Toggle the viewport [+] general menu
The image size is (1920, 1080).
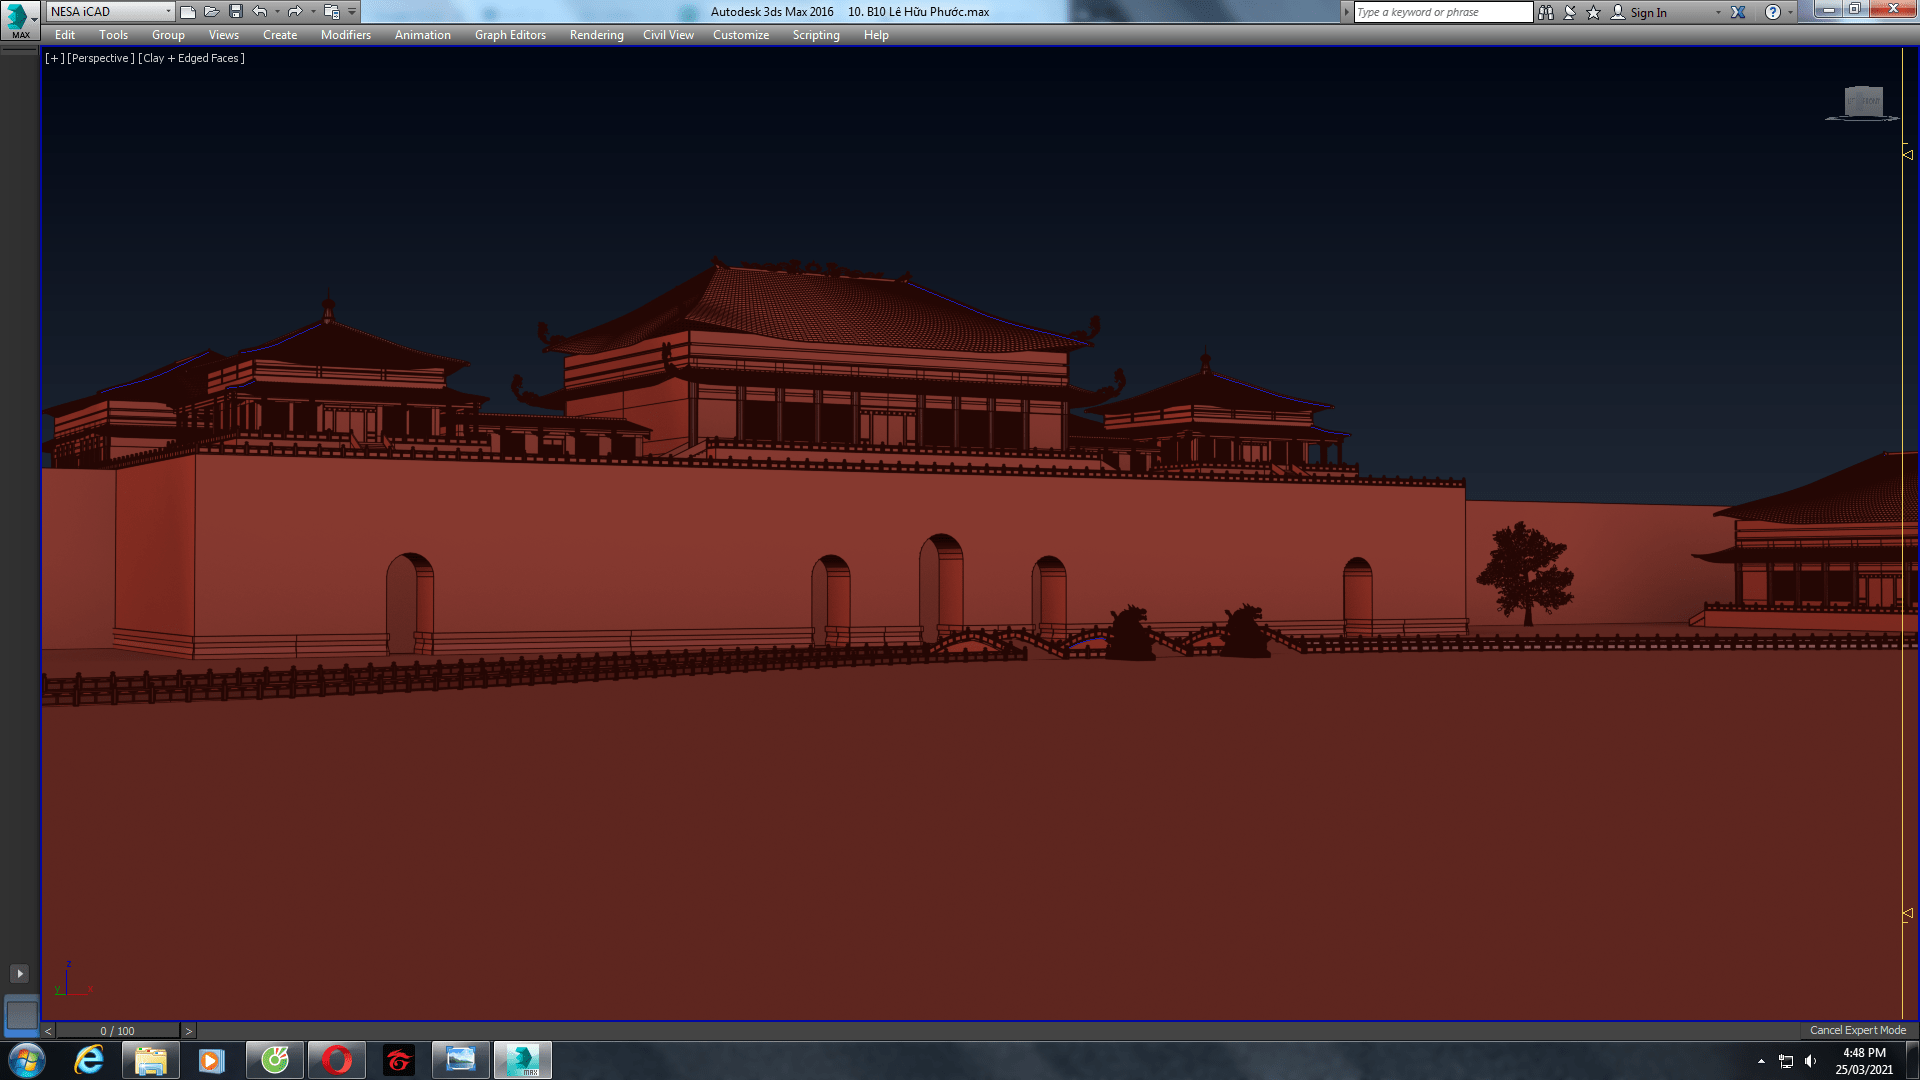coord(54,58)
